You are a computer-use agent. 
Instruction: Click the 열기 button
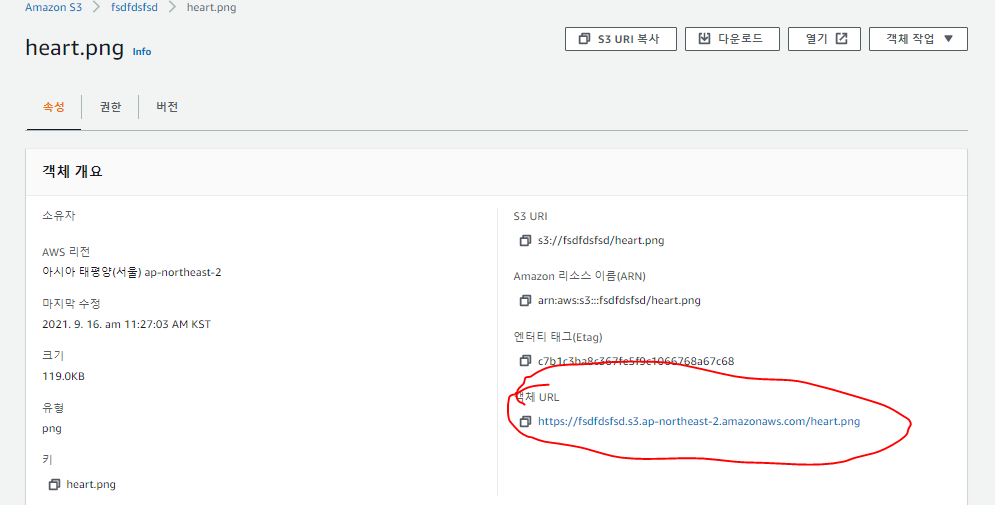pos(824,39)
